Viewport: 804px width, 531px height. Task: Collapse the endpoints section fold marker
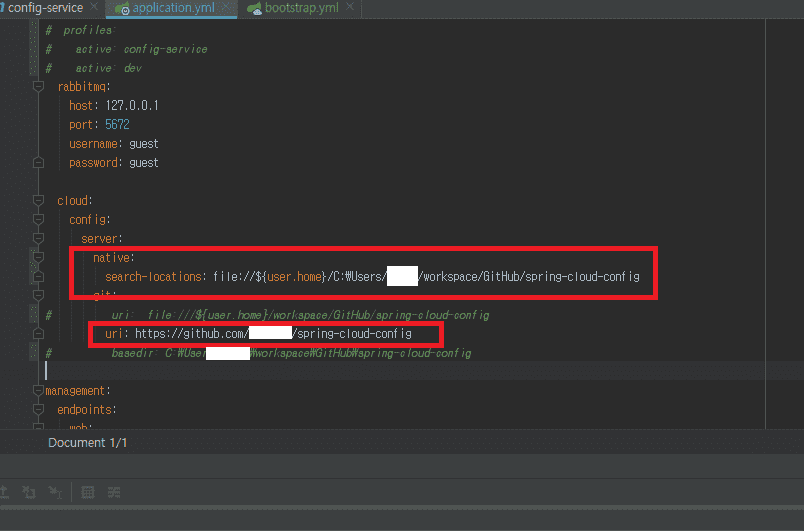pyautogui.click(x=38, y=410)
